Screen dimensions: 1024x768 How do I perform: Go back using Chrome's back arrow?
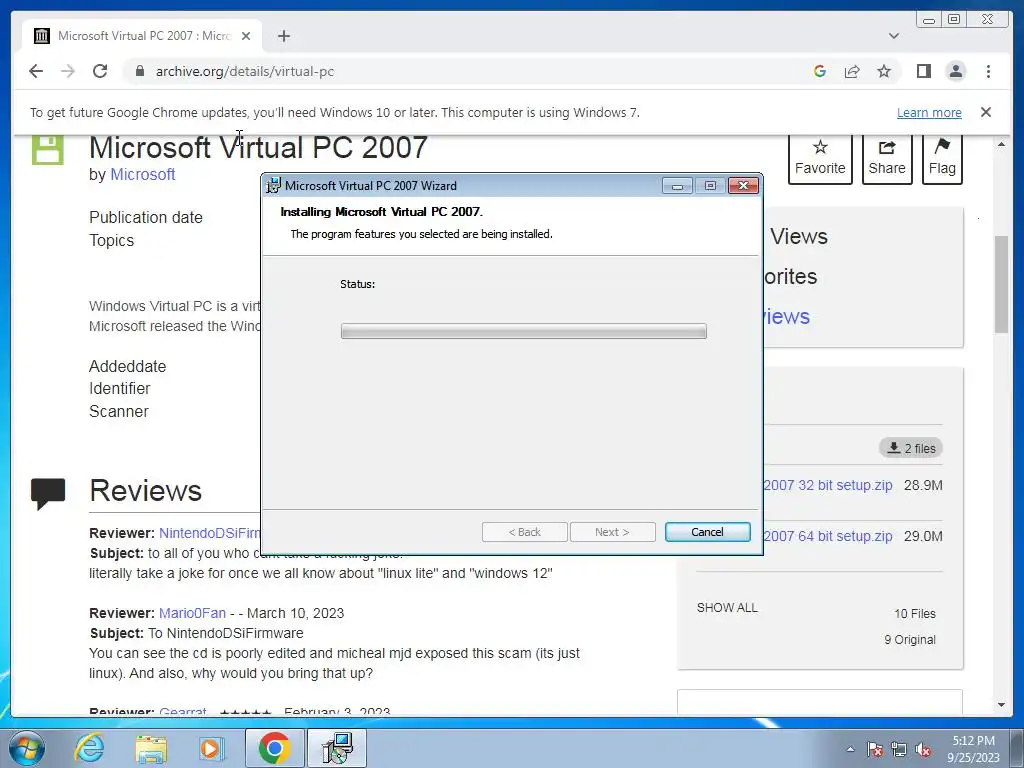pos(36,71)
